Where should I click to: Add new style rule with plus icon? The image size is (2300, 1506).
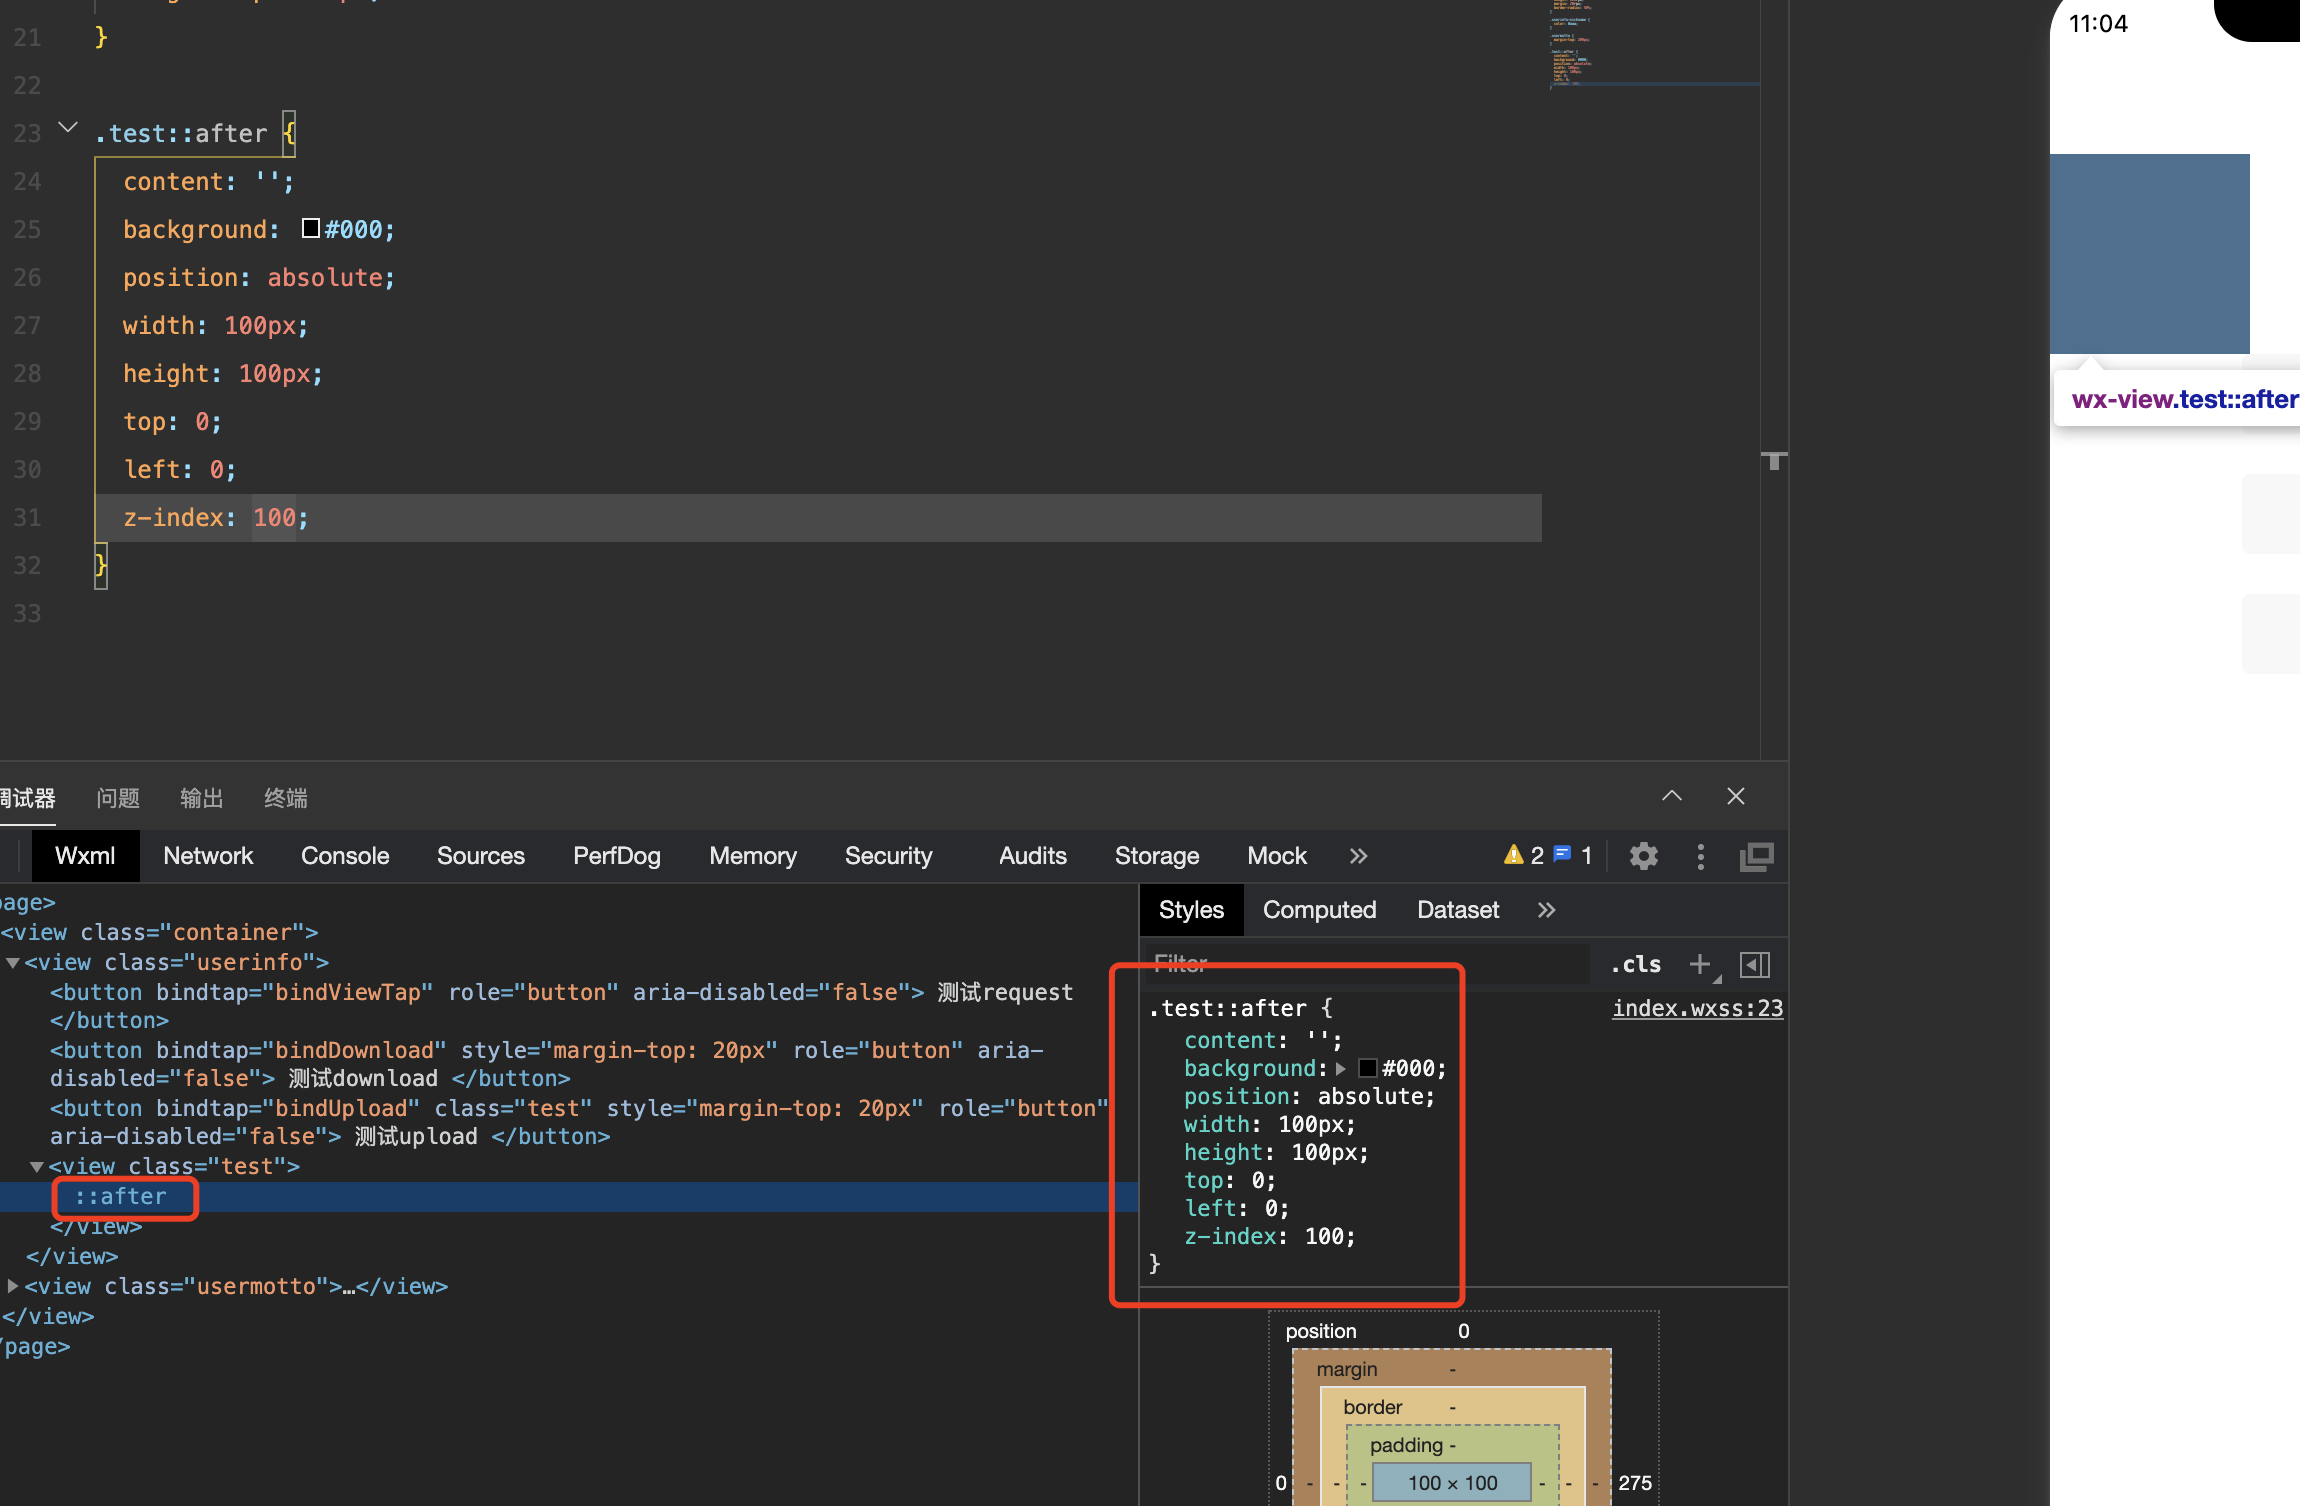1699,964
